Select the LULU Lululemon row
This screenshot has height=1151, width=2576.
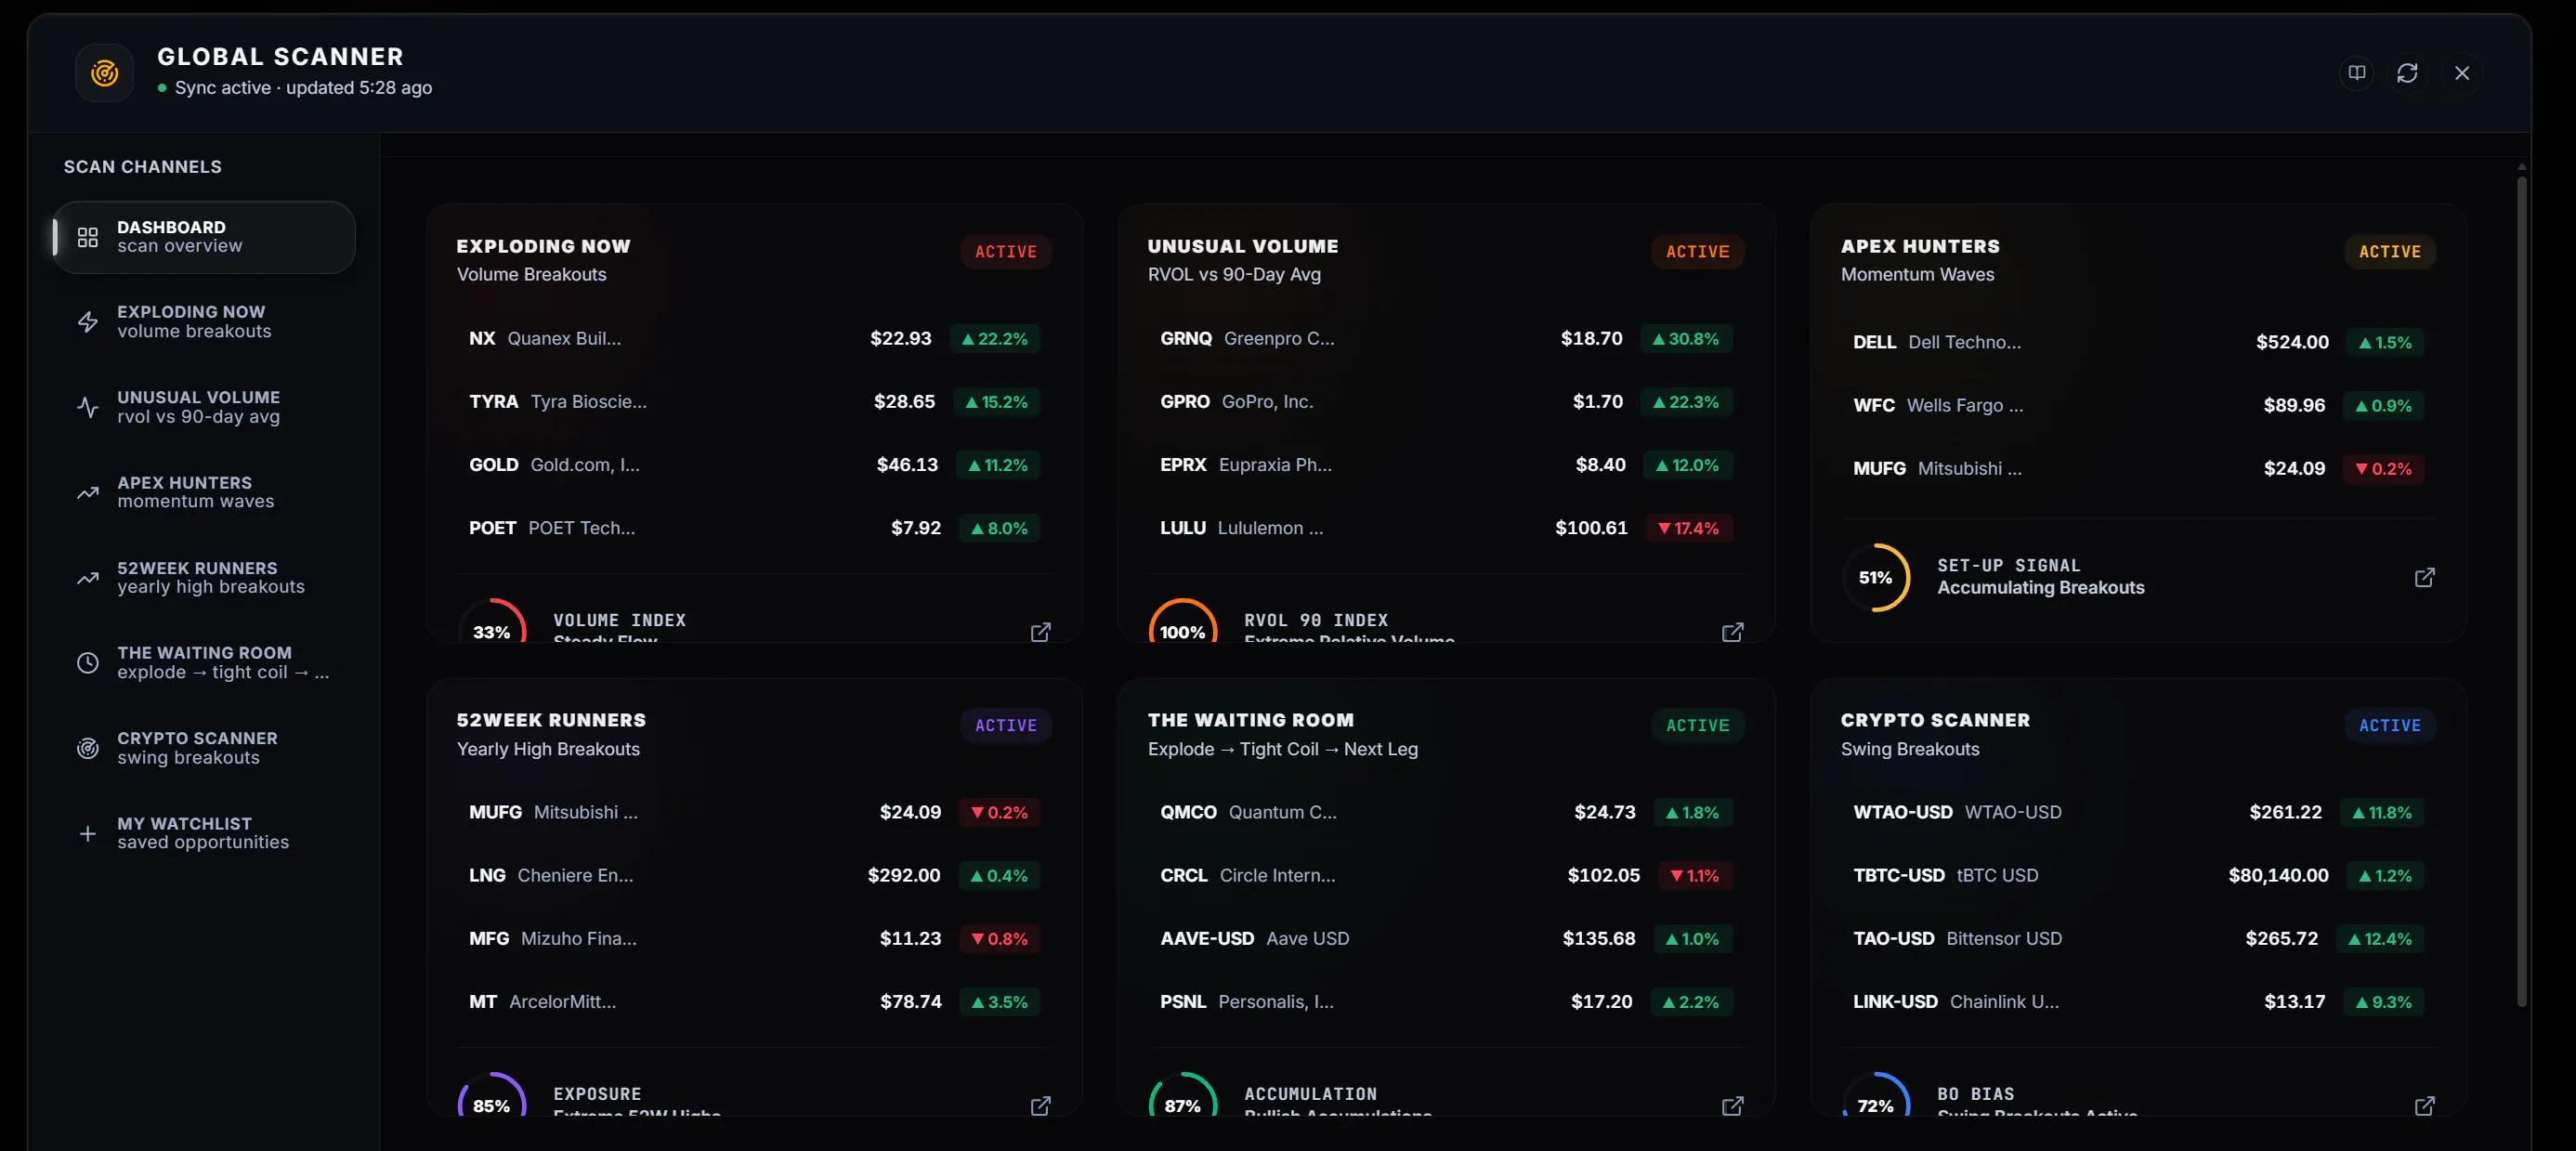tap(1446, 528)
